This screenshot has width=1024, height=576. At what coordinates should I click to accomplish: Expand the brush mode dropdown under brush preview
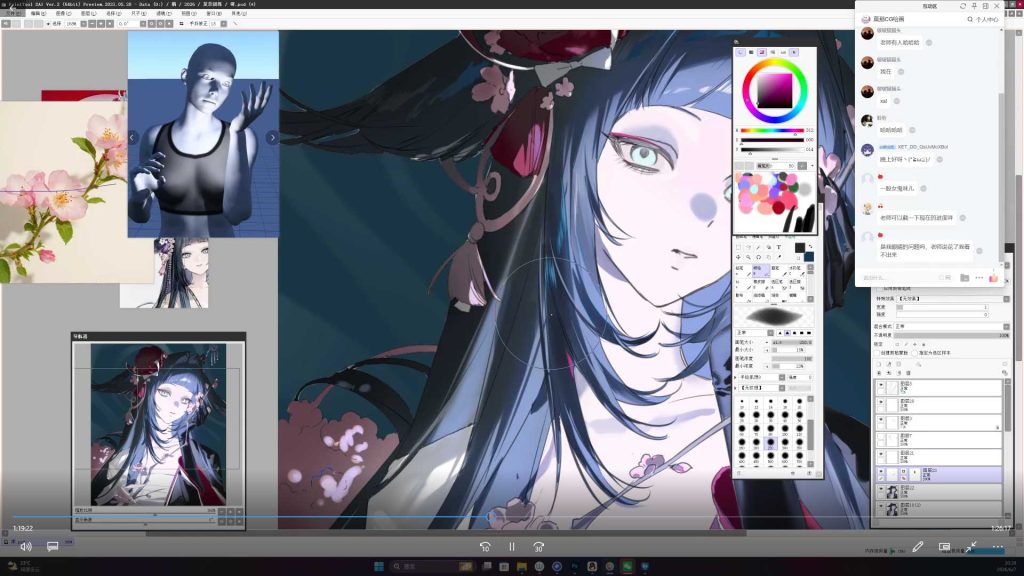coord(754,333)
